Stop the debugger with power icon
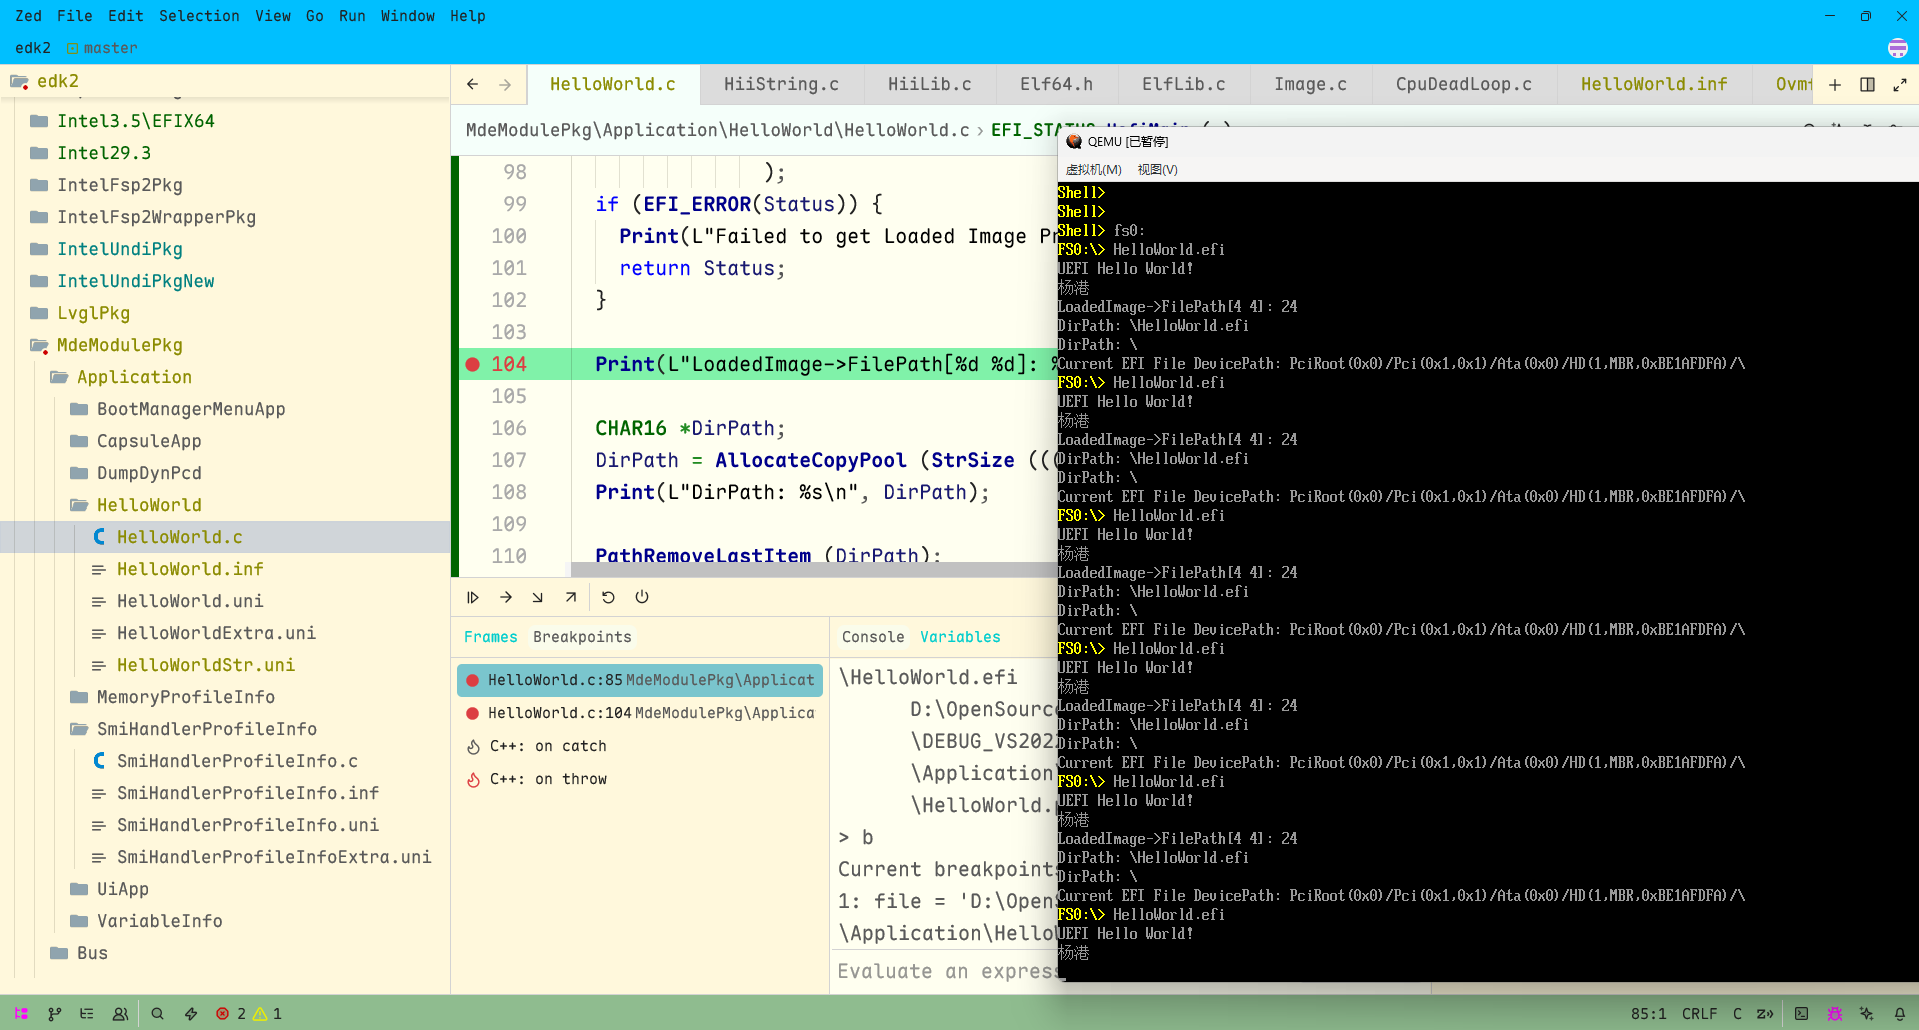Image resolution: width=1919 pixels, height=1030 pixels. coord(642,597)
